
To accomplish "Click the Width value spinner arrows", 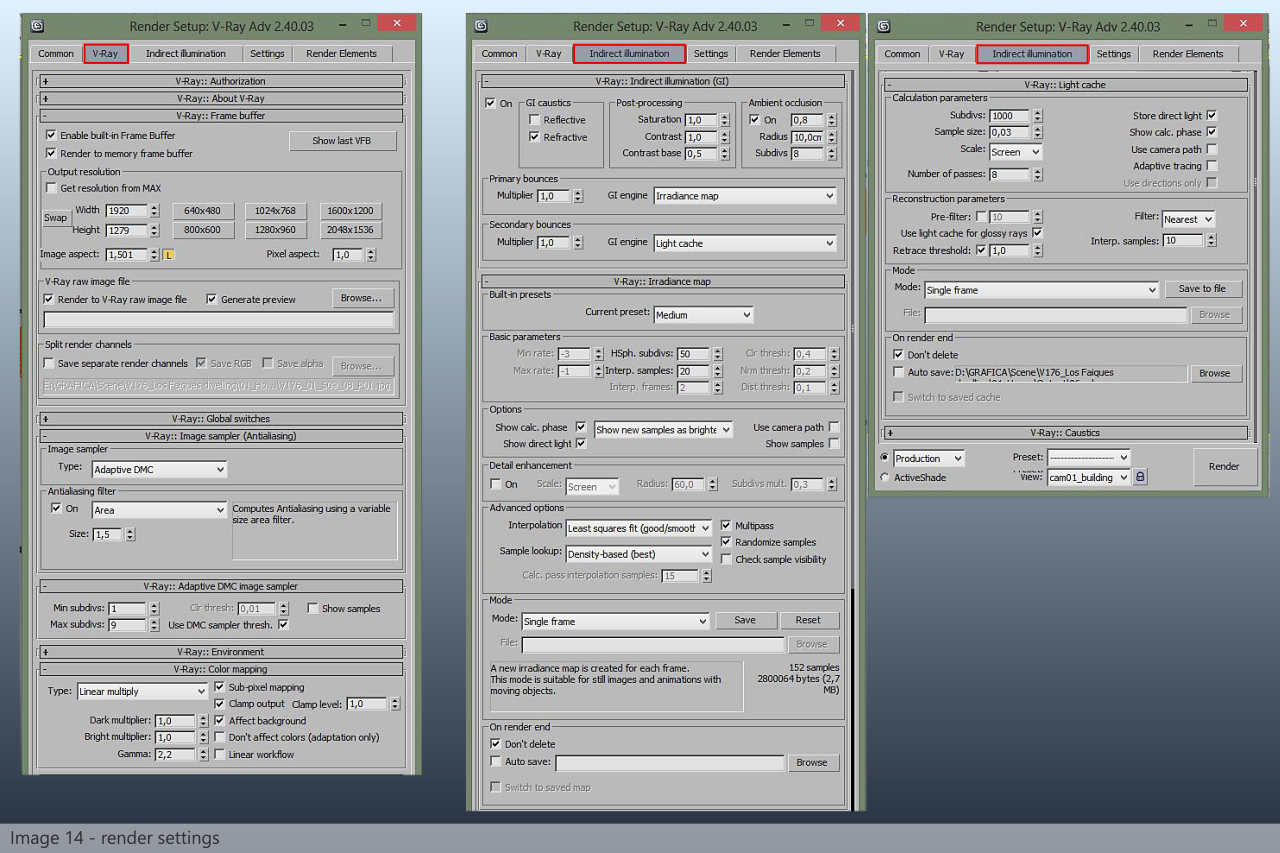I will (x=155, y=210).
